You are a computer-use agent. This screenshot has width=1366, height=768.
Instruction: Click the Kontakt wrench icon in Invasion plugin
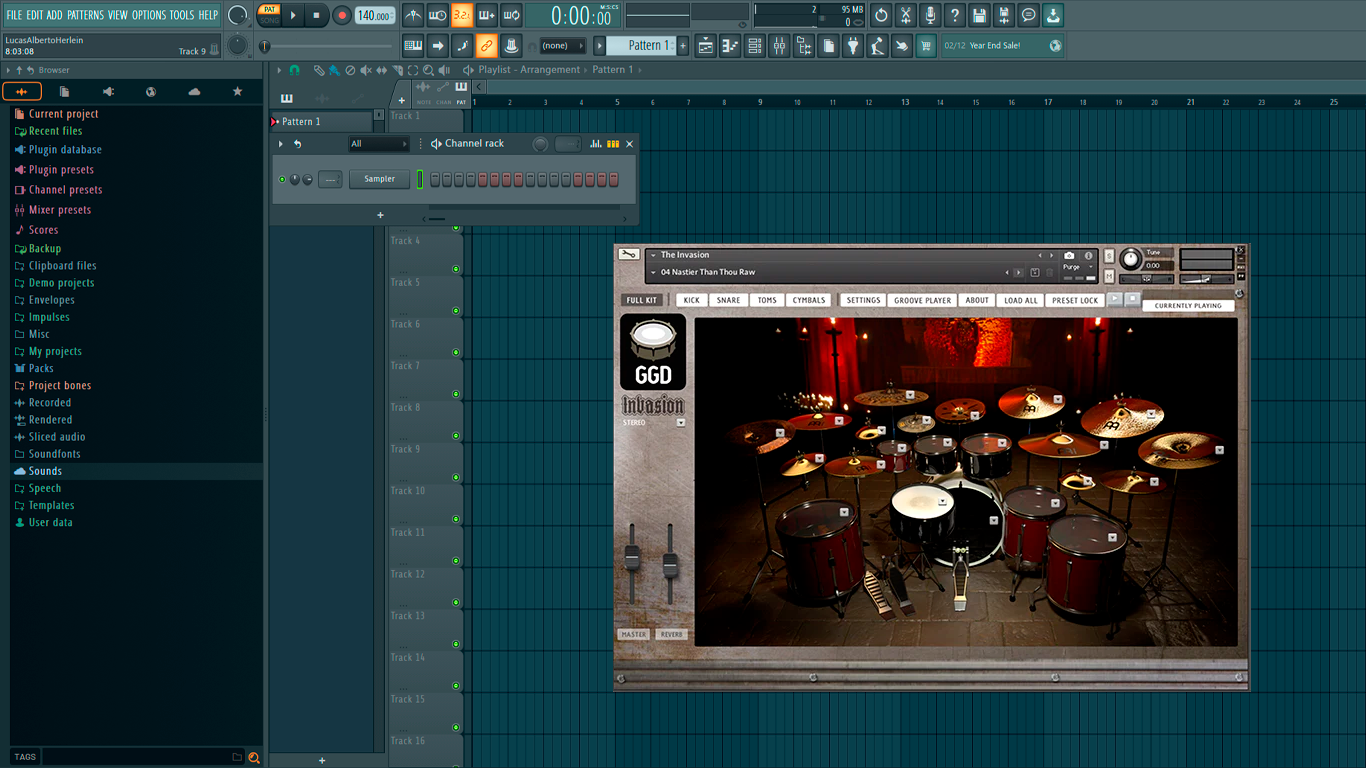[x=629, y=255]
